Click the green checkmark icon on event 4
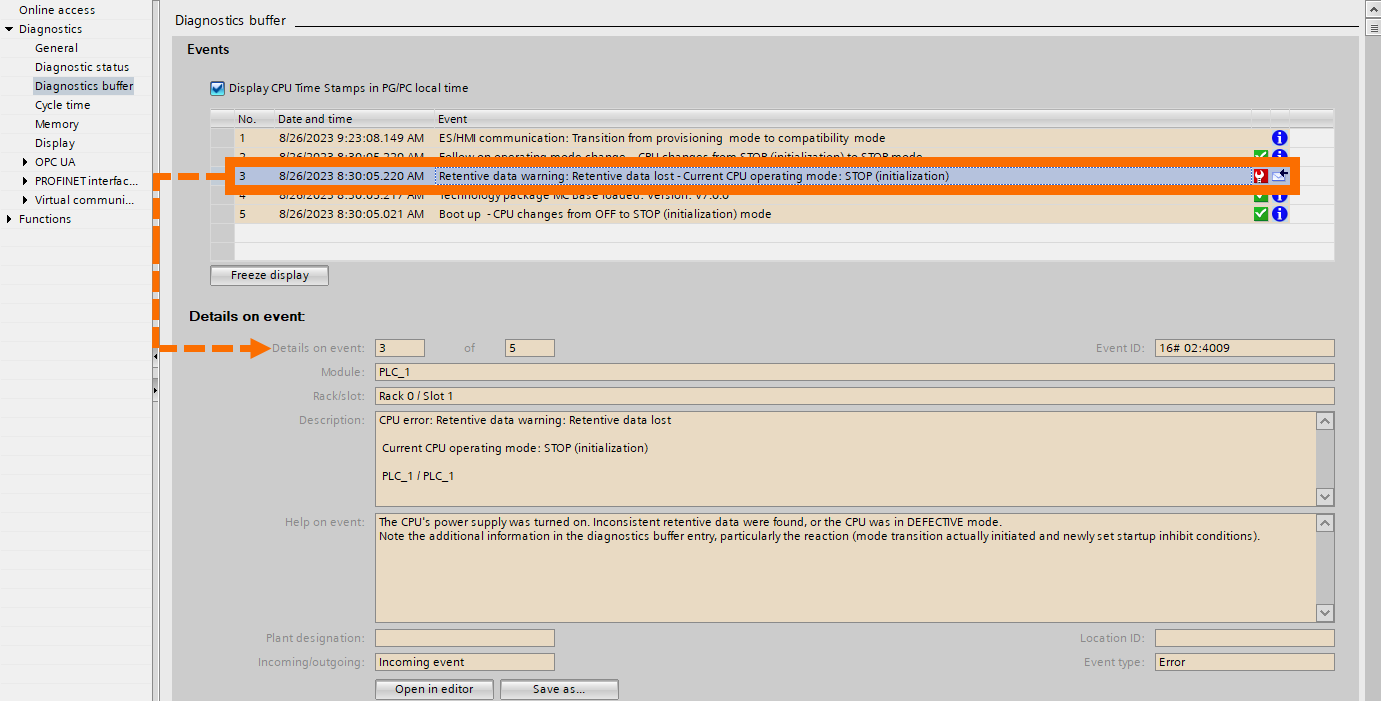The image size is (1381, 701). [x=1260, y=195]
